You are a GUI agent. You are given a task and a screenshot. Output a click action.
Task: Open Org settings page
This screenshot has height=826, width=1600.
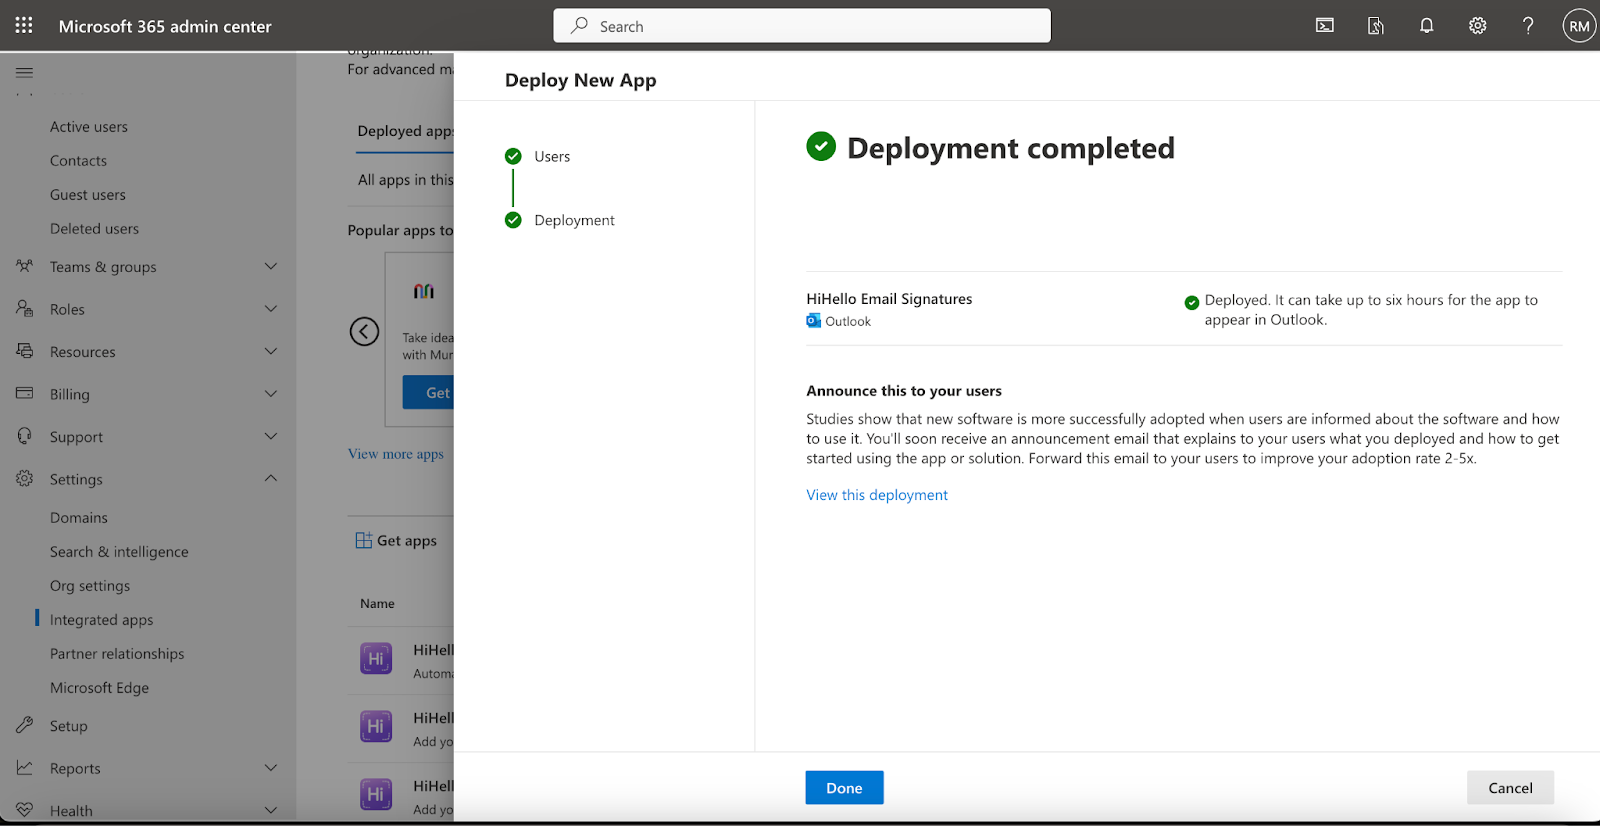click(x=90, y=586)
